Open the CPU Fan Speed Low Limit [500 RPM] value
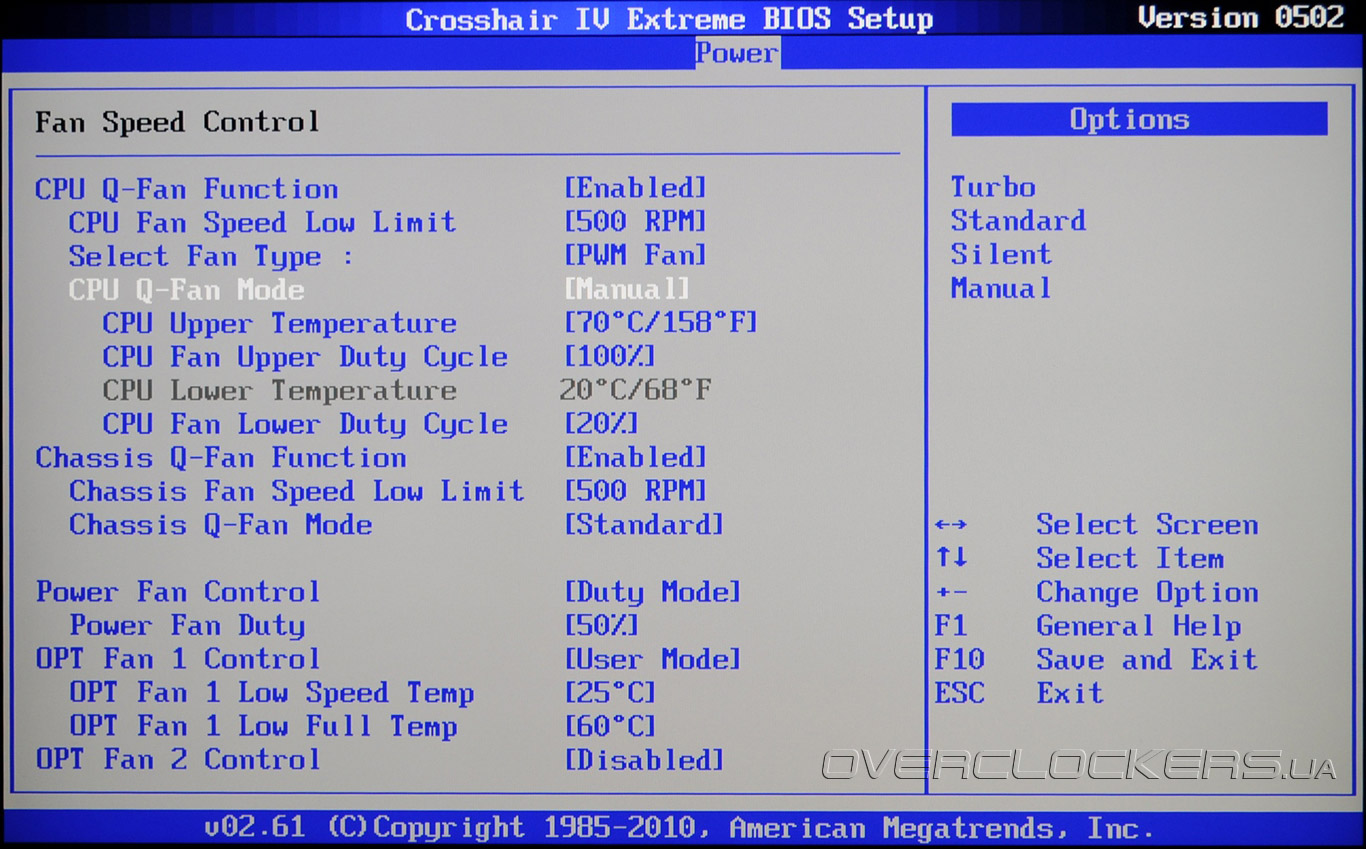This screenshot has height=849, width=1366. [x=636, y=222]
